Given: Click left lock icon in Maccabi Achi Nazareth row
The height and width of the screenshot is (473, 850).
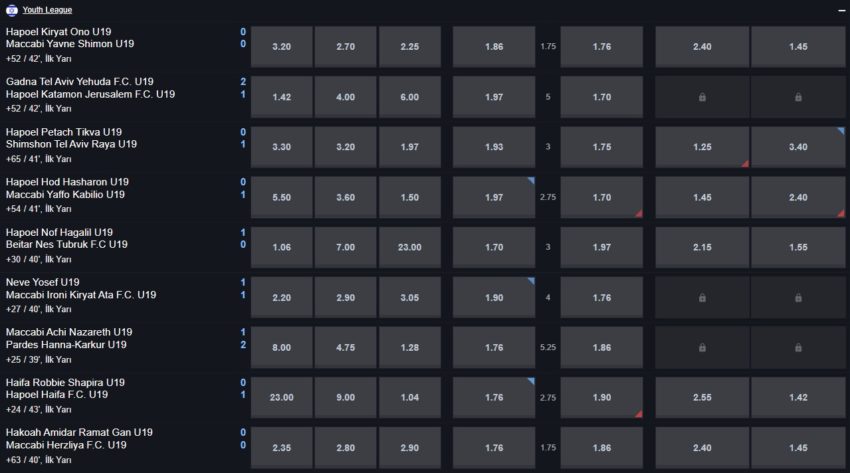Looking at the screenshot, I should click(702, 347).
